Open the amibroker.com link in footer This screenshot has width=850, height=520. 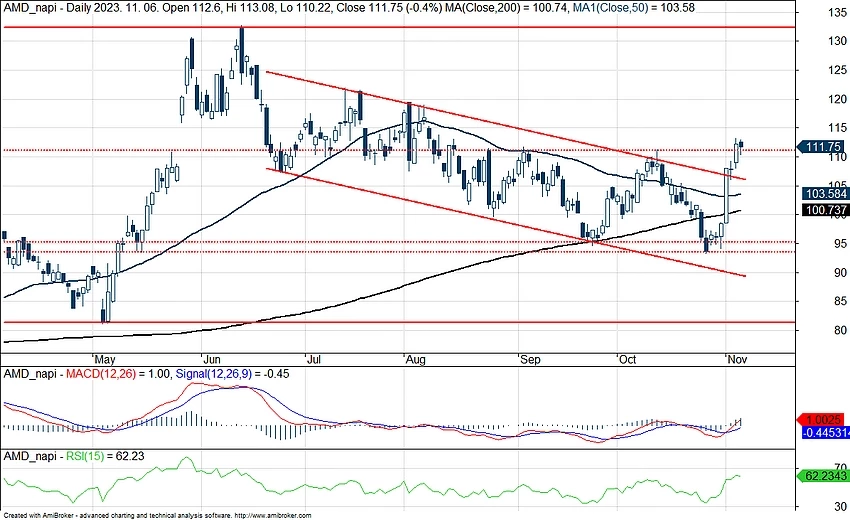273,516
